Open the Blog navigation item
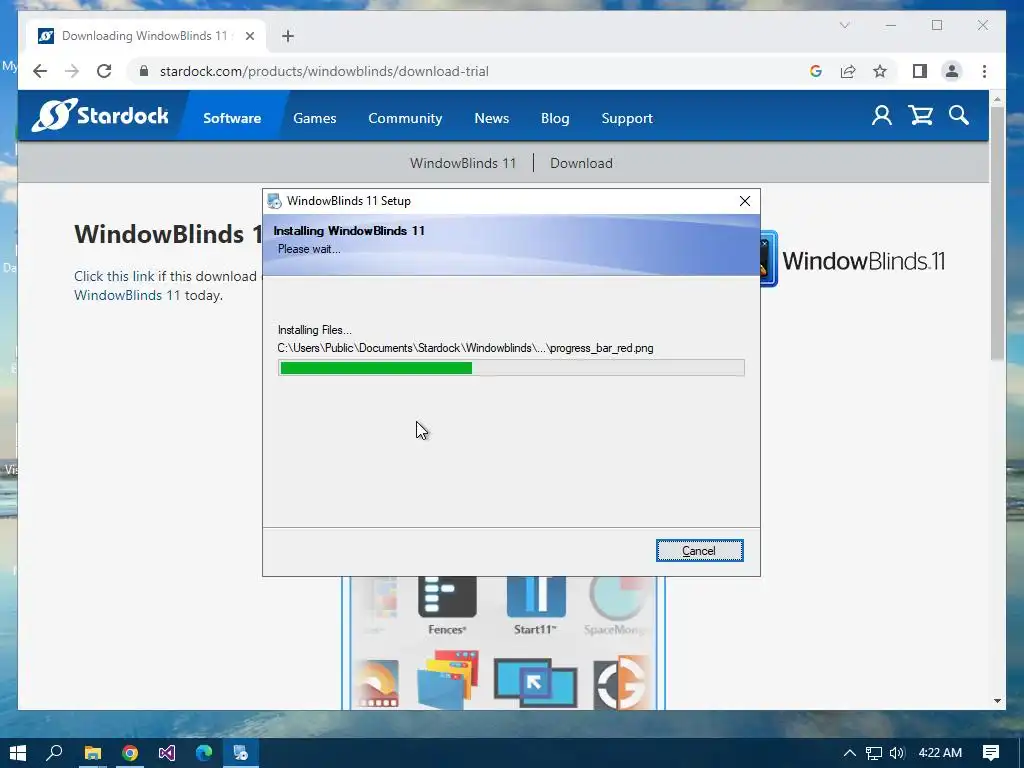Image resolution: width=1024 pixels, height=768 pixels. tap(555, 118)
